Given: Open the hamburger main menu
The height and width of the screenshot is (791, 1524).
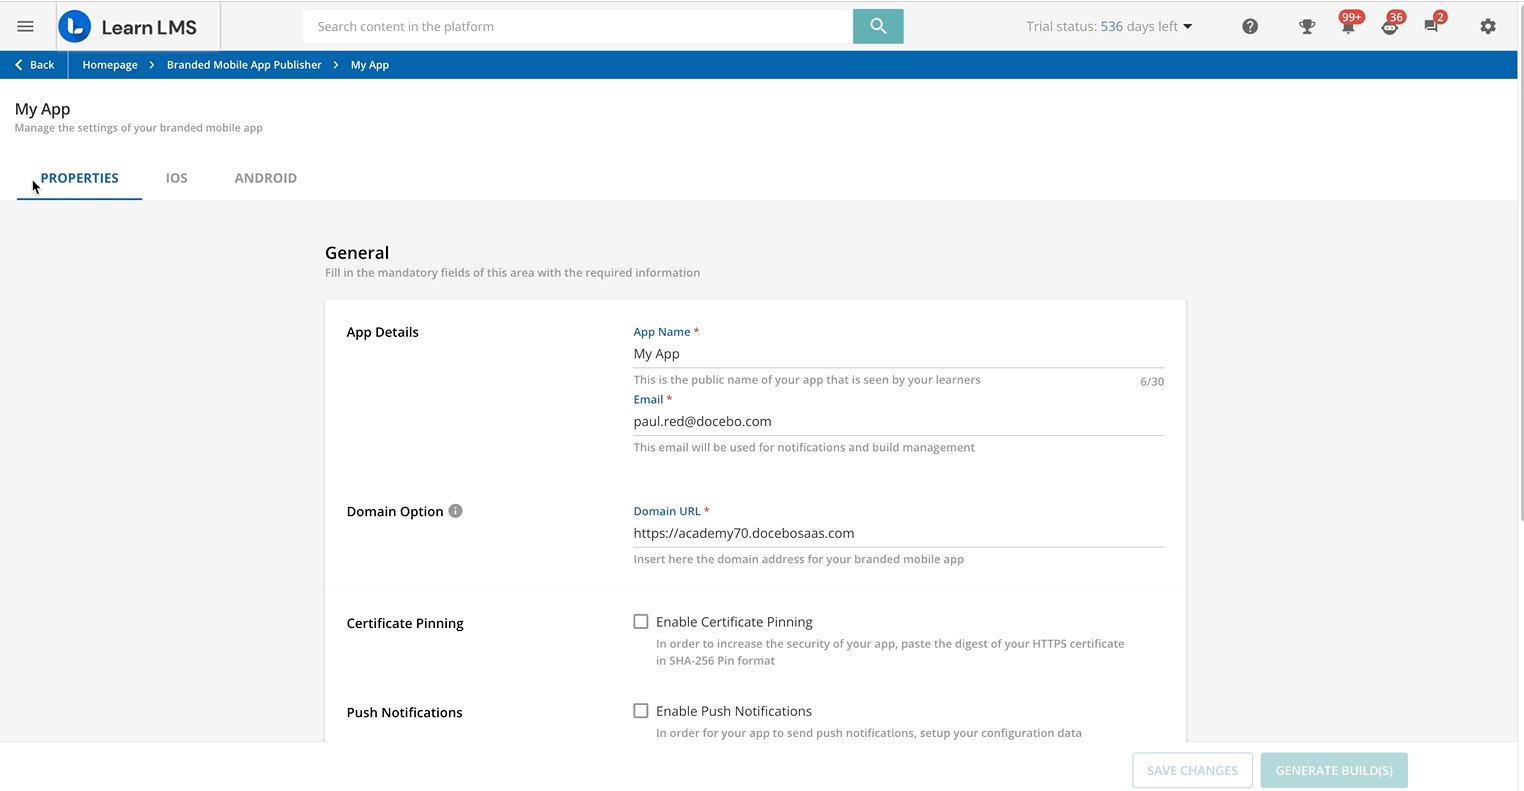Looking at the screenshot, I should coord(25,27).
